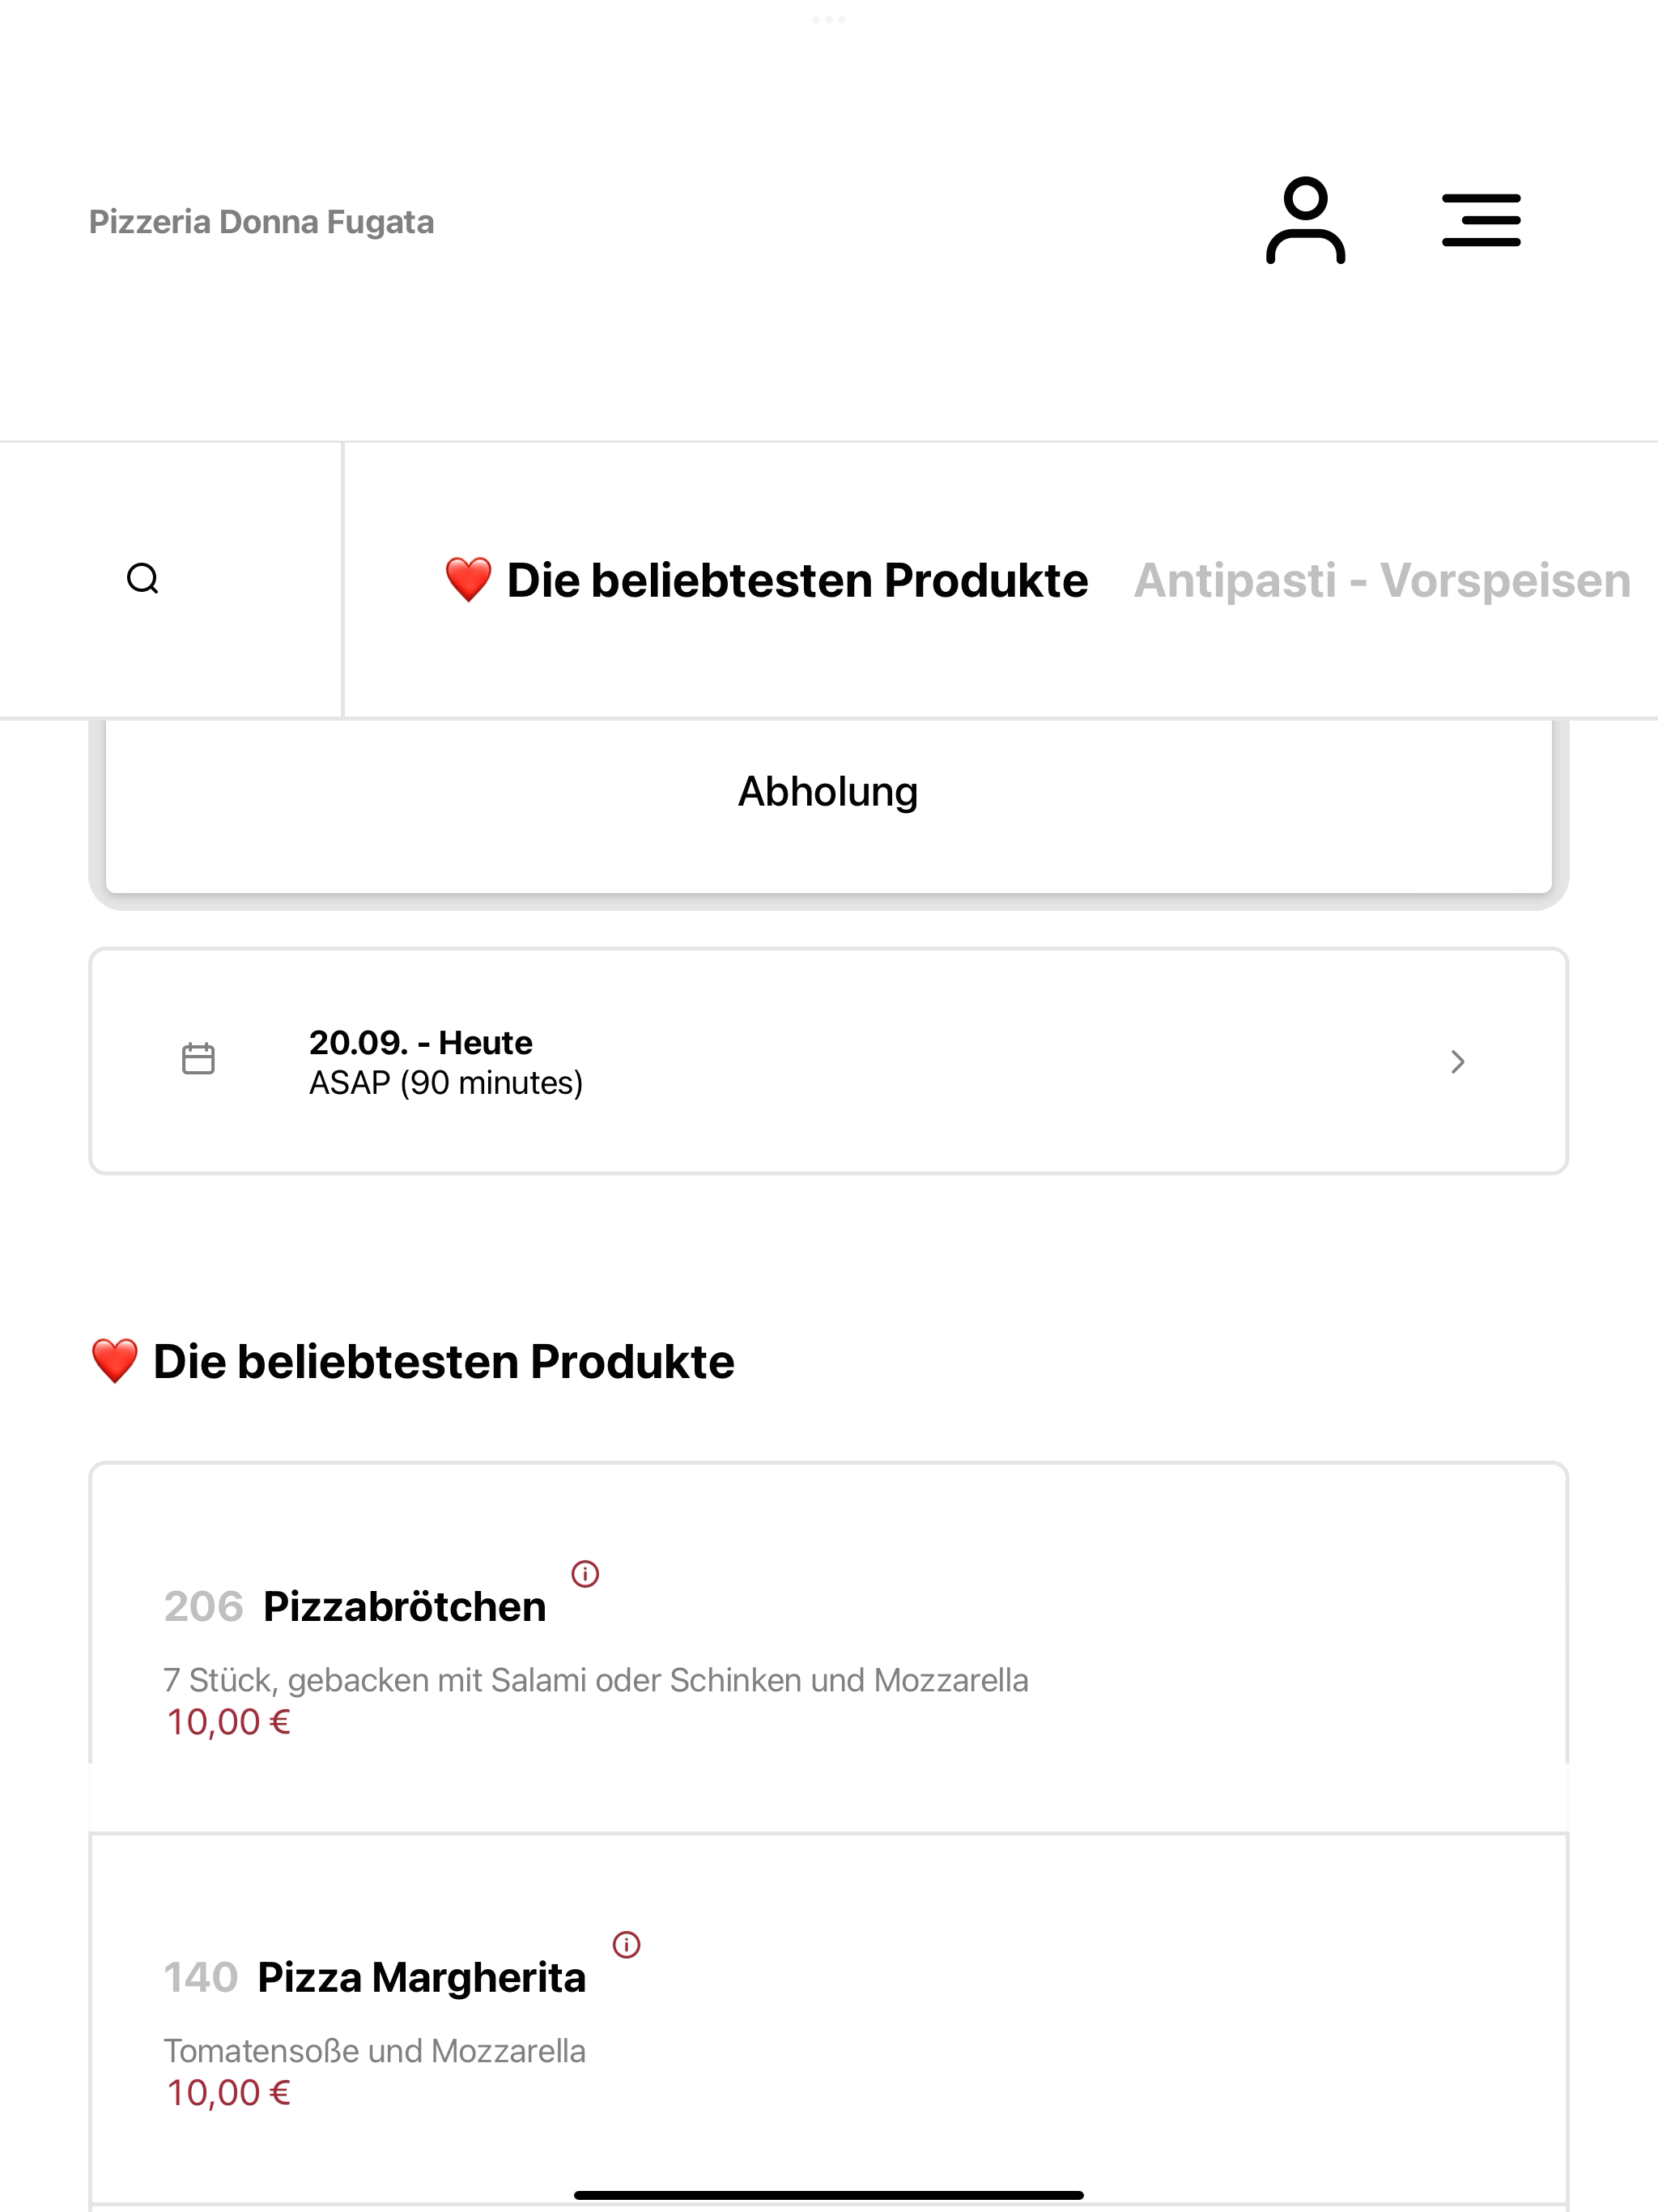Tap the Pizzabrötchen 10,00 € price
1658x2212 pixels.
[x=228, y=1723]
